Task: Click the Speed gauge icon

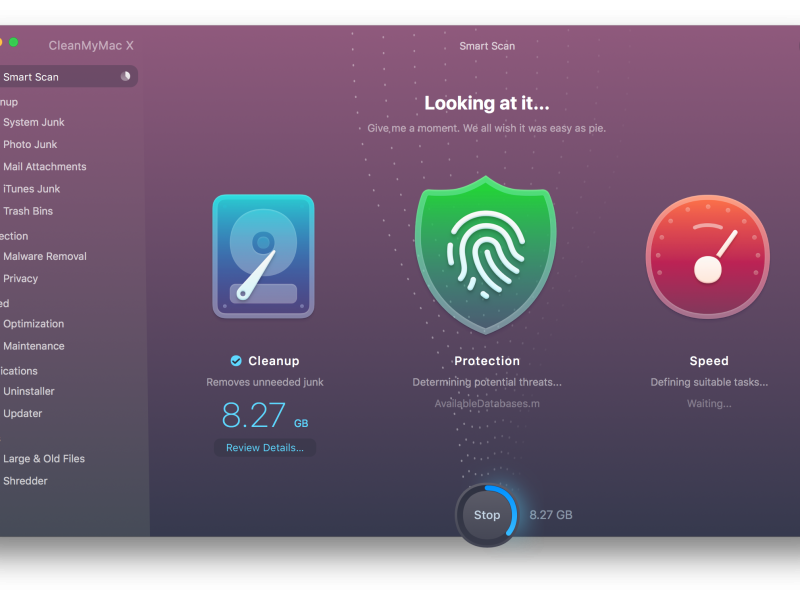Action: pos(708,256)
